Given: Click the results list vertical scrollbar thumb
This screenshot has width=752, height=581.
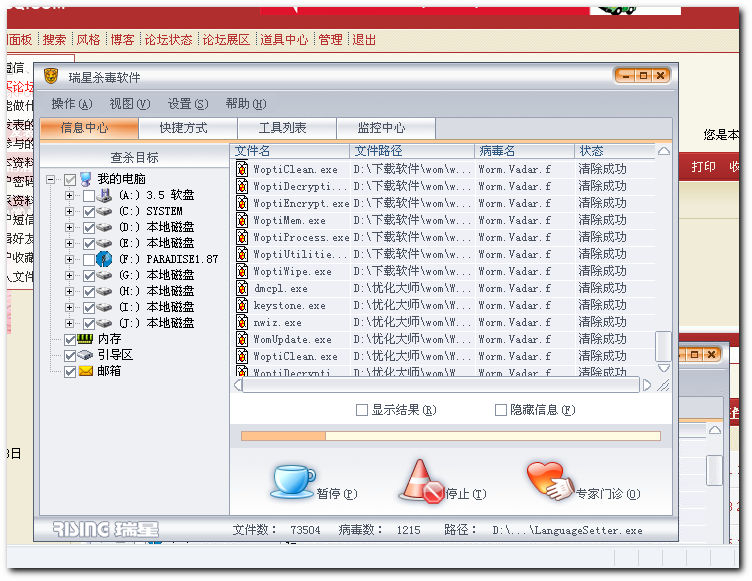Looking at the screenshot, I should 663,345.
